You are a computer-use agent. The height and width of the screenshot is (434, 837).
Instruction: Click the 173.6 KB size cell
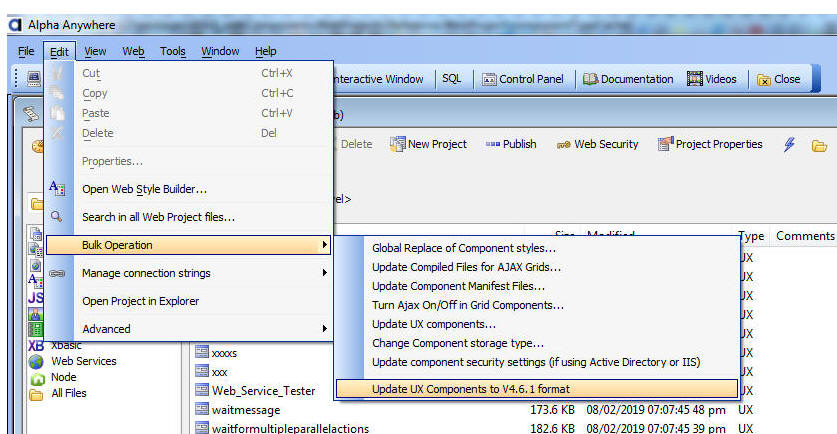[552, 410]
